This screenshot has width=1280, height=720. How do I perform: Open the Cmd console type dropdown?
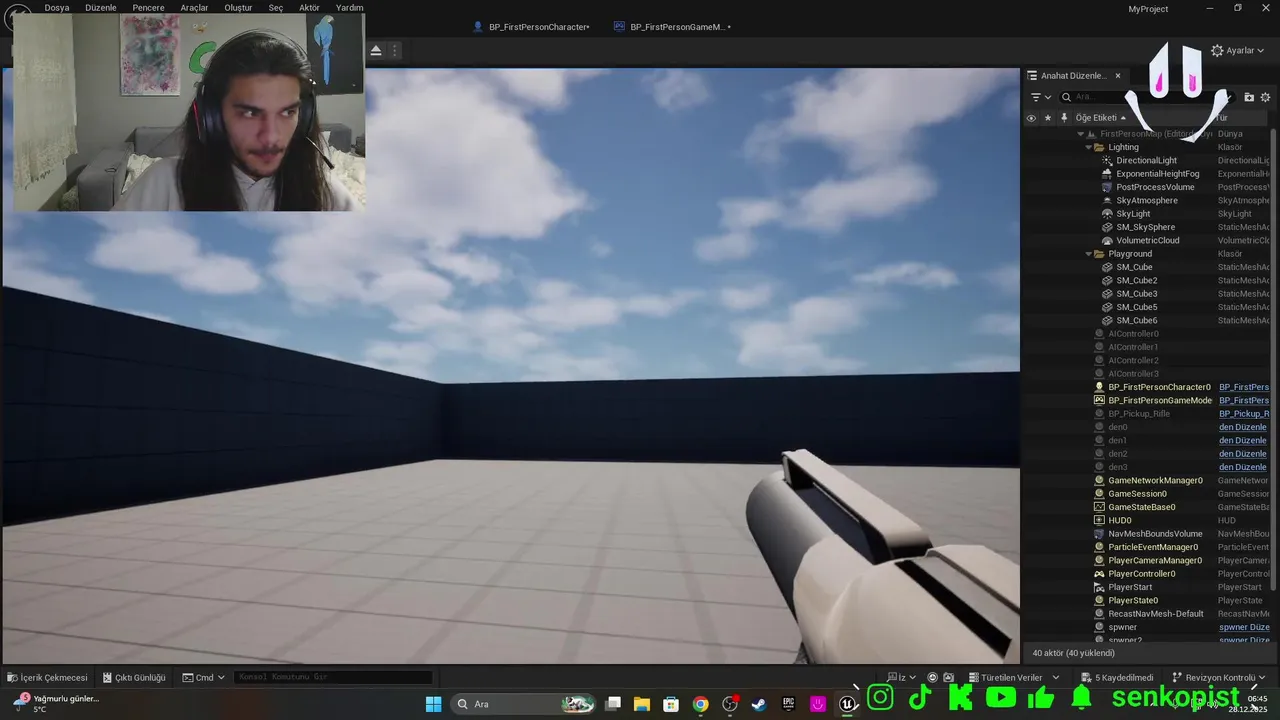[204, 677]
